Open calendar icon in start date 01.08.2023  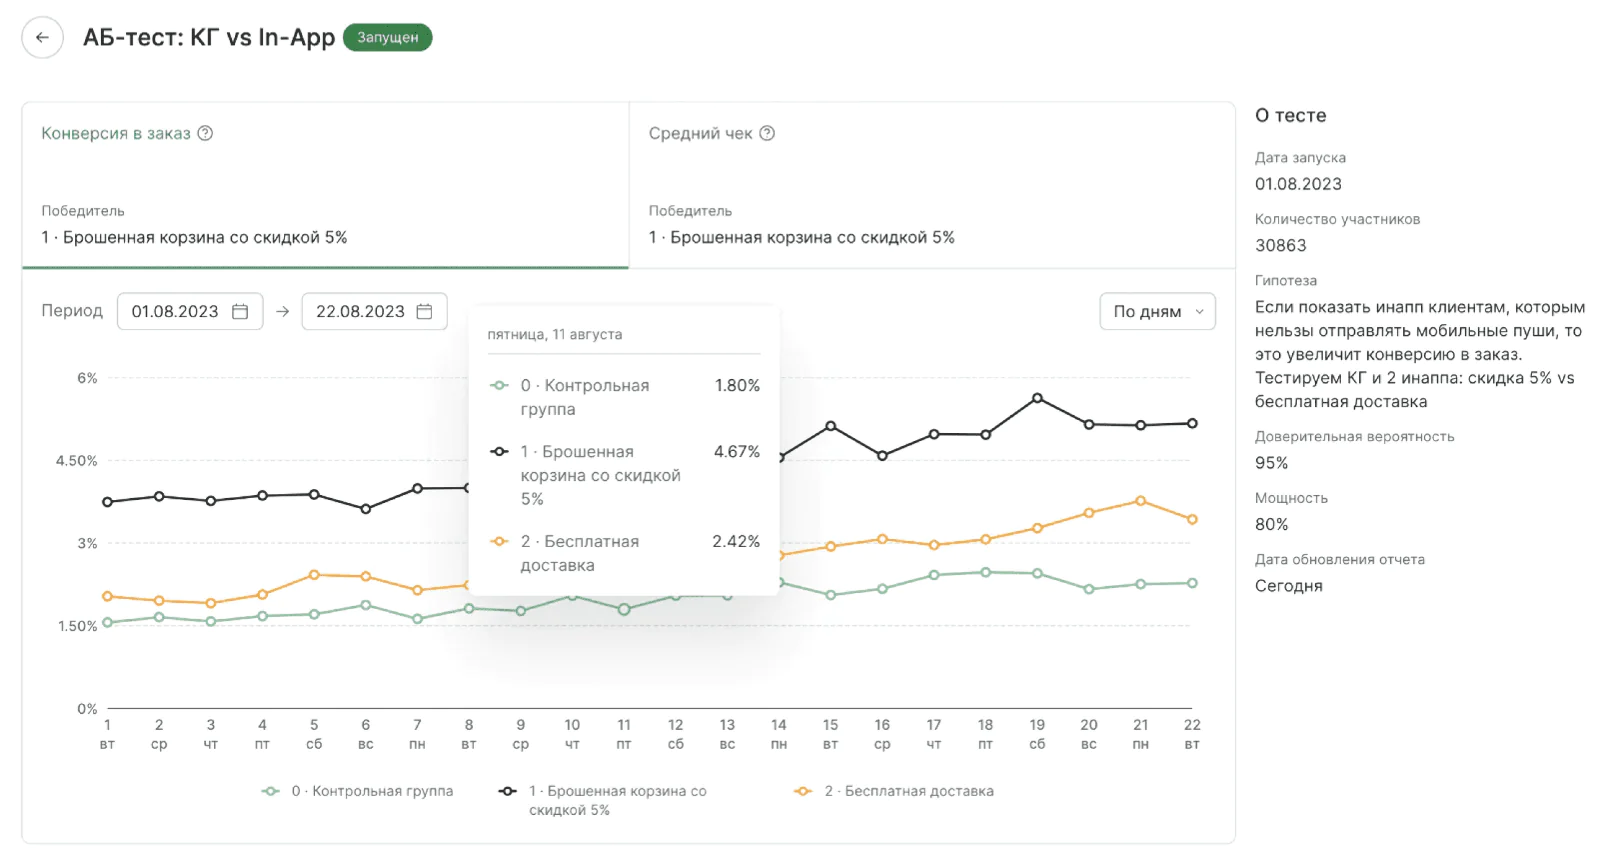tap(240, 311)
